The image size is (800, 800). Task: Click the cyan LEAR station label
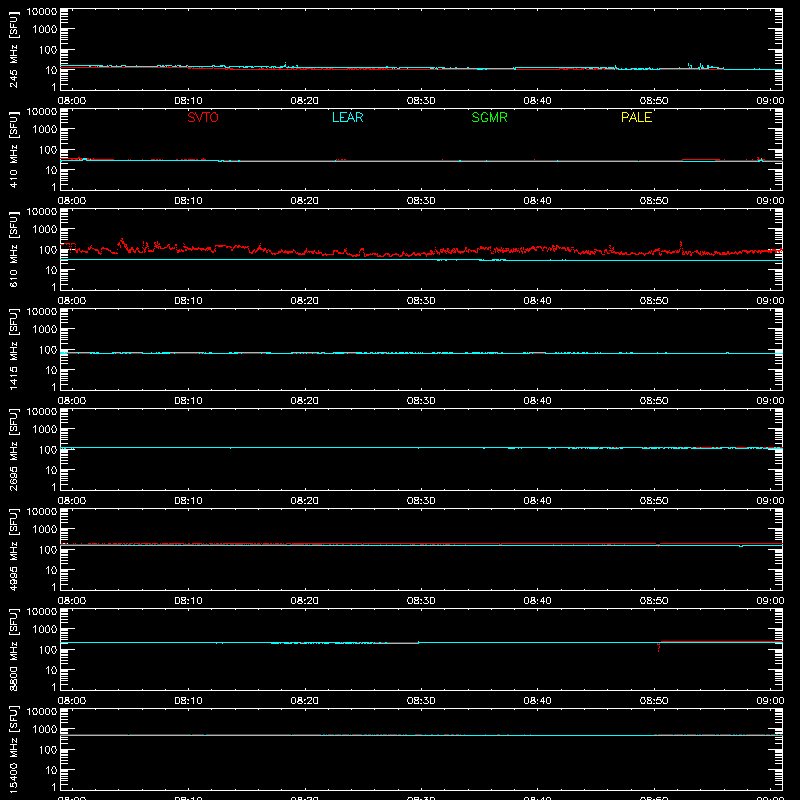pos(347,117)
